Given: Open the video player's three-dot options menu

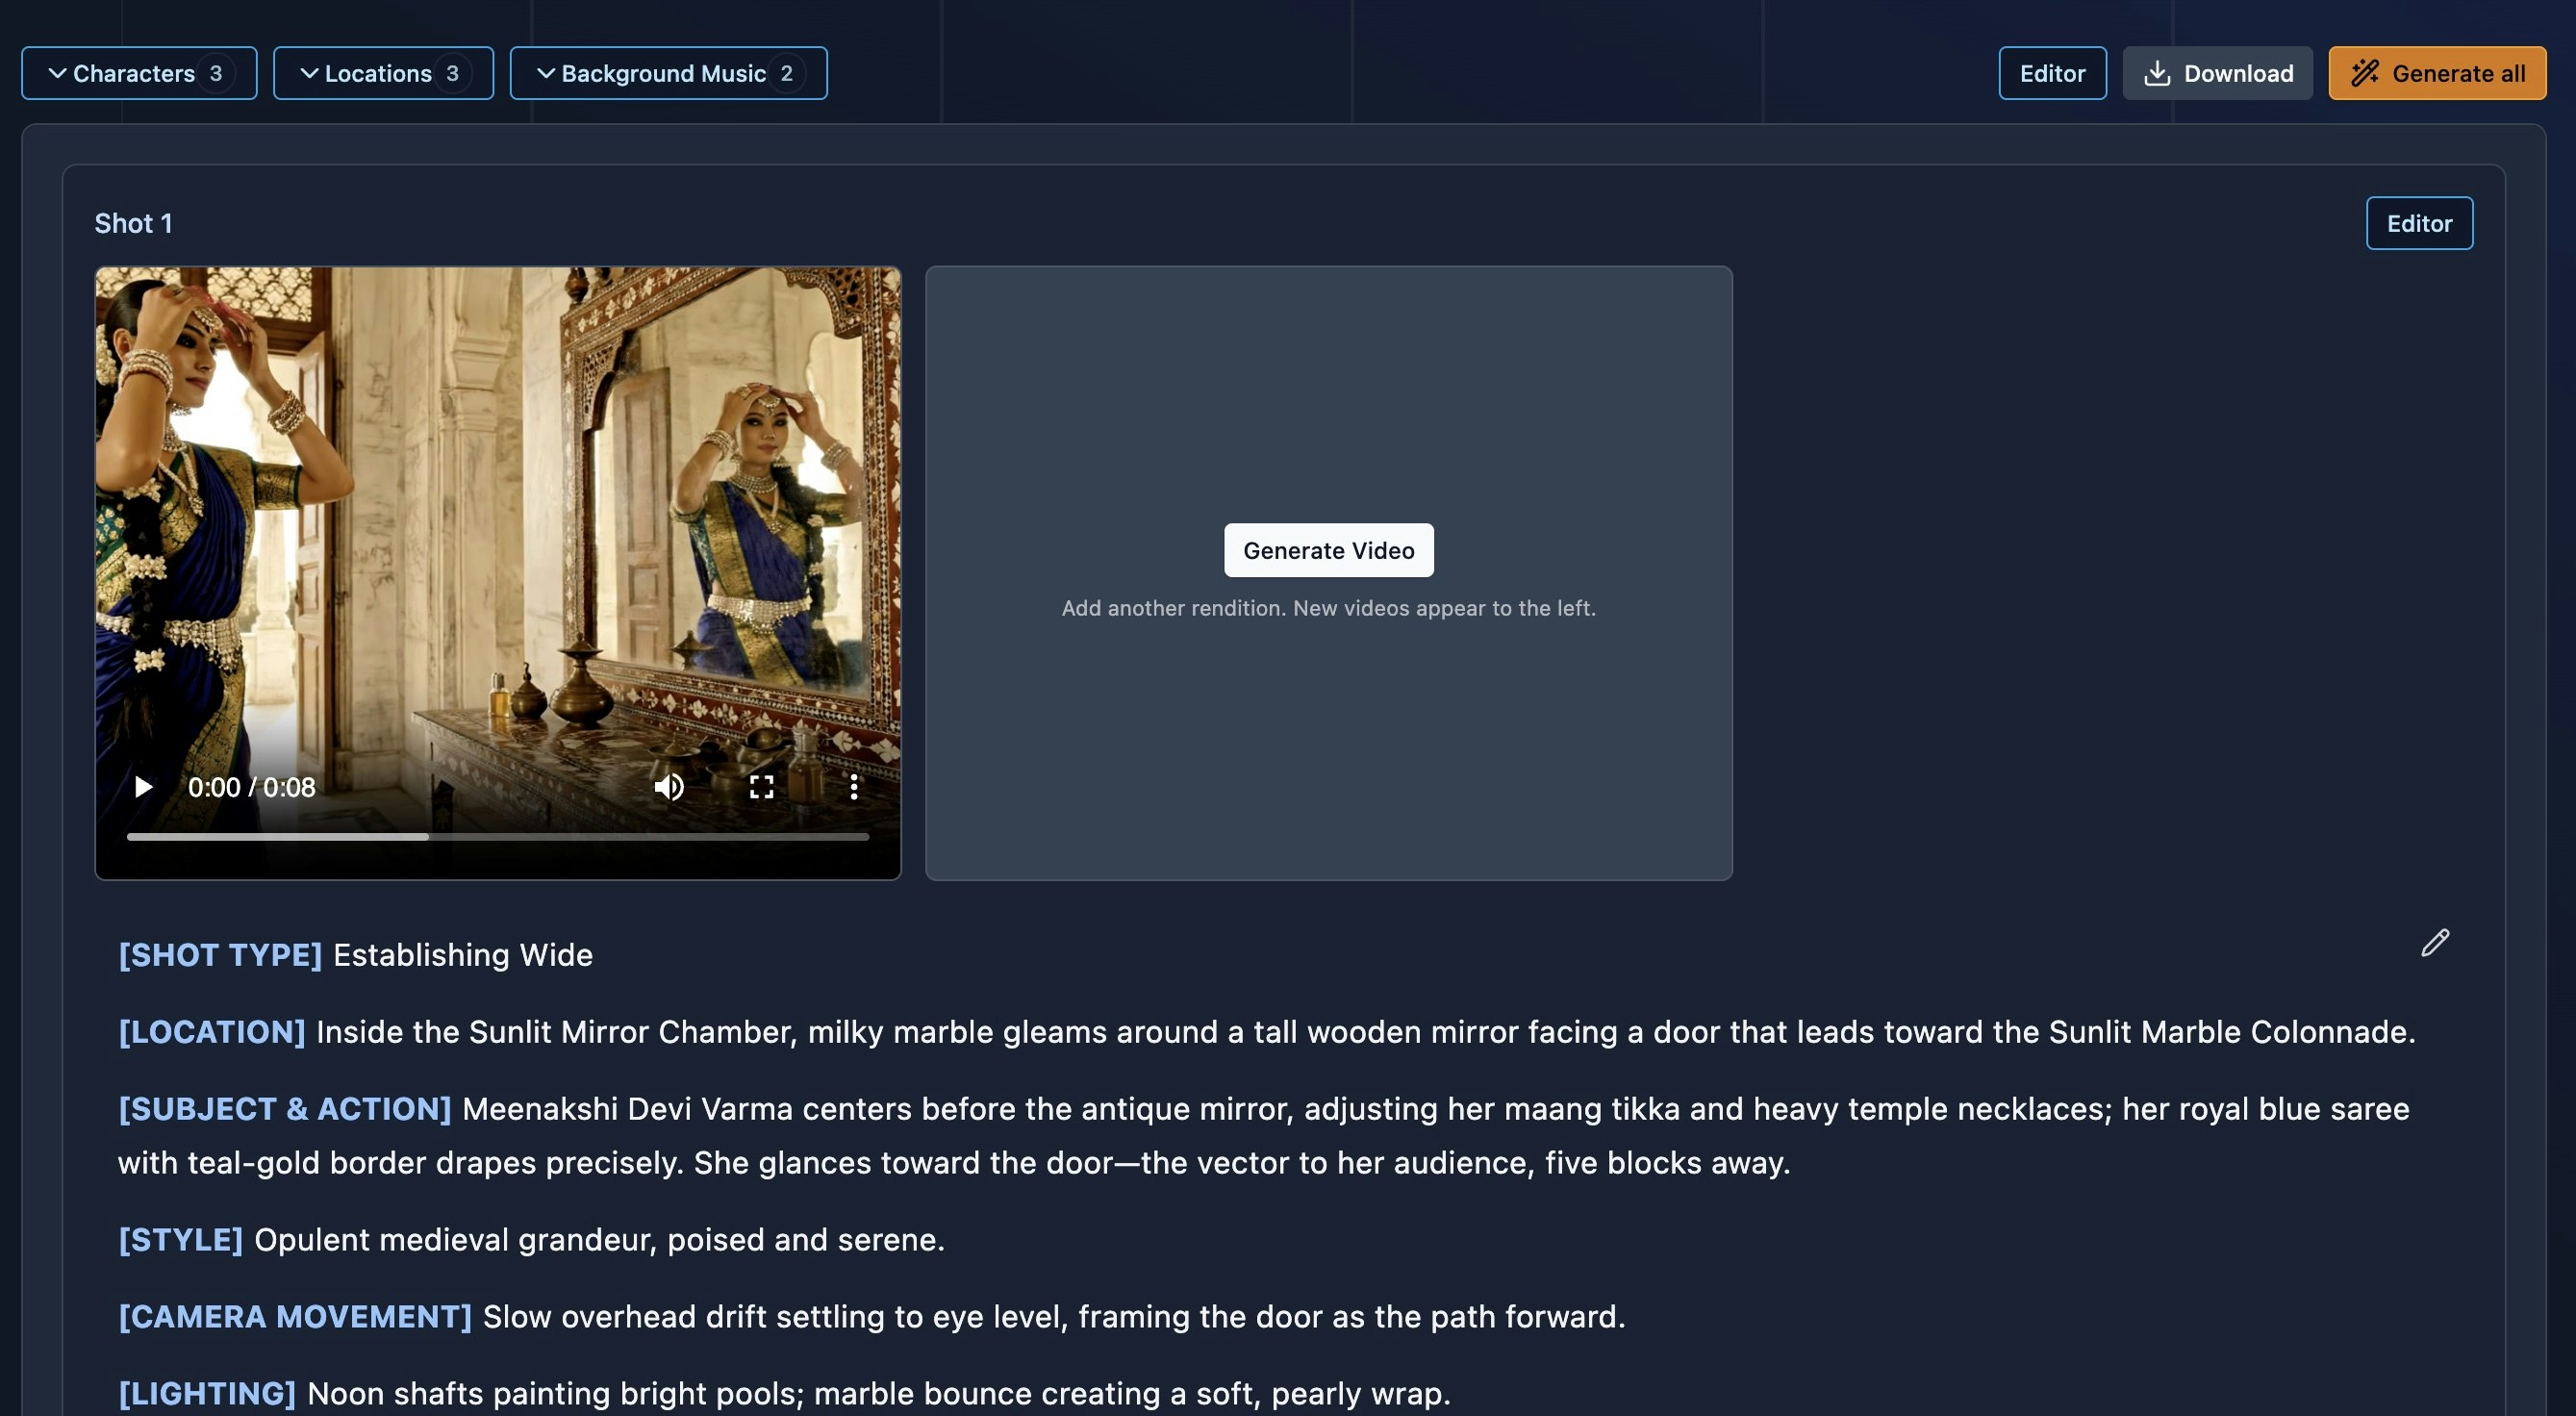Looking at the screenshot, I should [855, 787].
